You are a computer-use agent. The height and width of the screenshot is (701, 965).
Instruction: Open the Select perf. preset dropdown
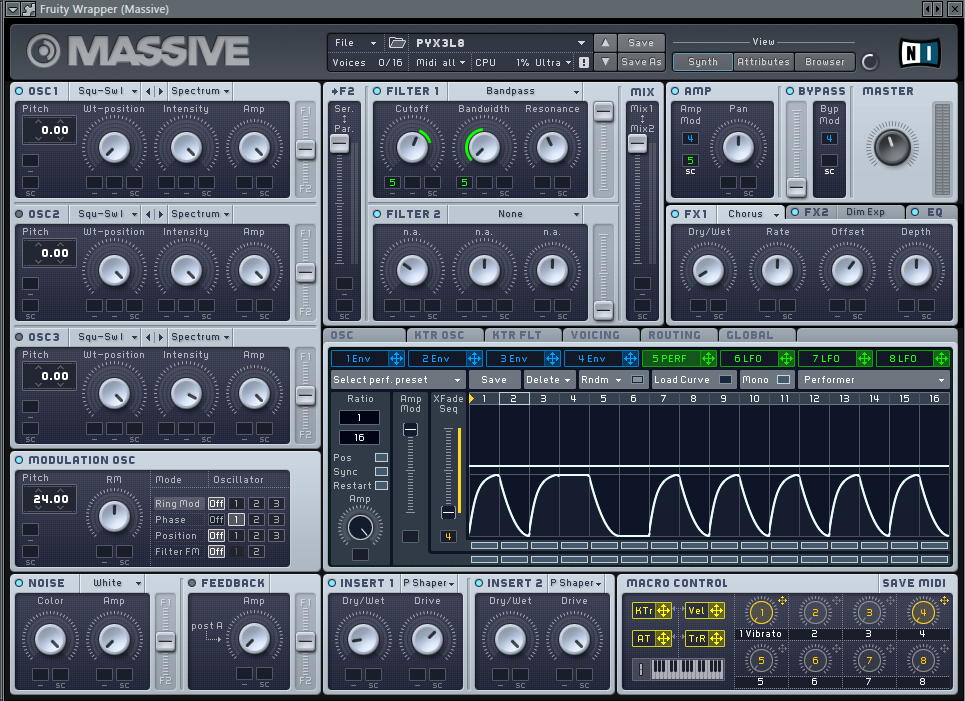pos(397,380)
